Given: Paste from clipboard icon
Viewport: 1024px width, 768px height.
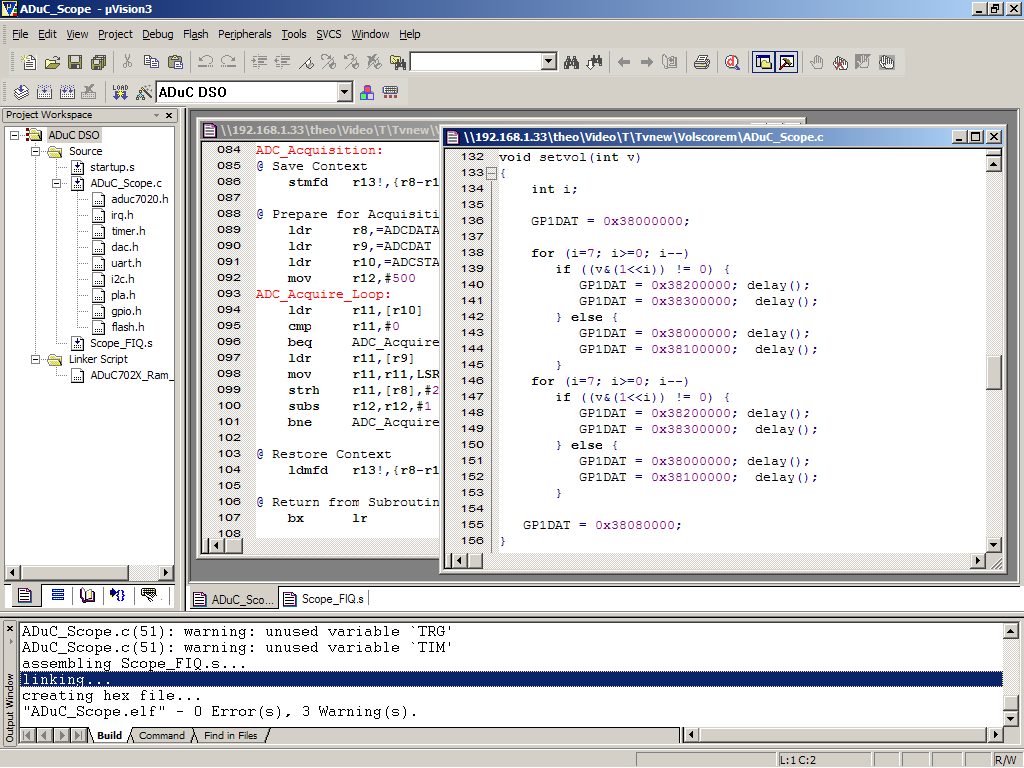Looking at the screenshot, I should (175, 62).
